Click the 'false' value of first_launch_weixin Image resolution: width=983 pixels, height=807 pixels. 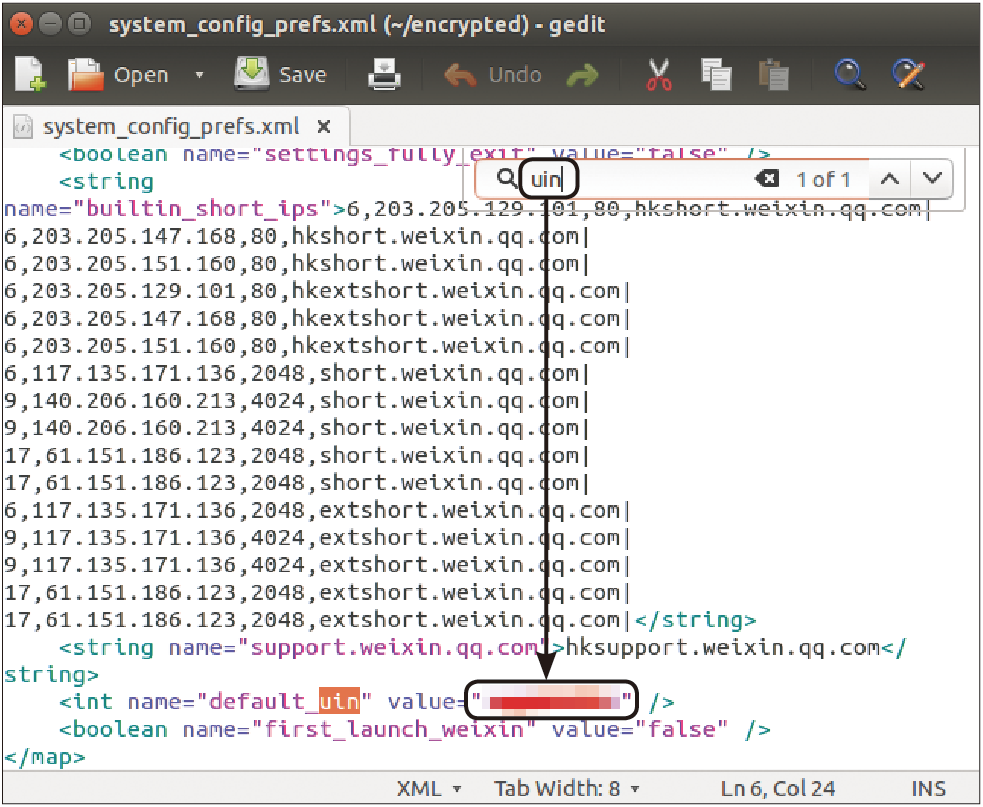pos(681,729)
